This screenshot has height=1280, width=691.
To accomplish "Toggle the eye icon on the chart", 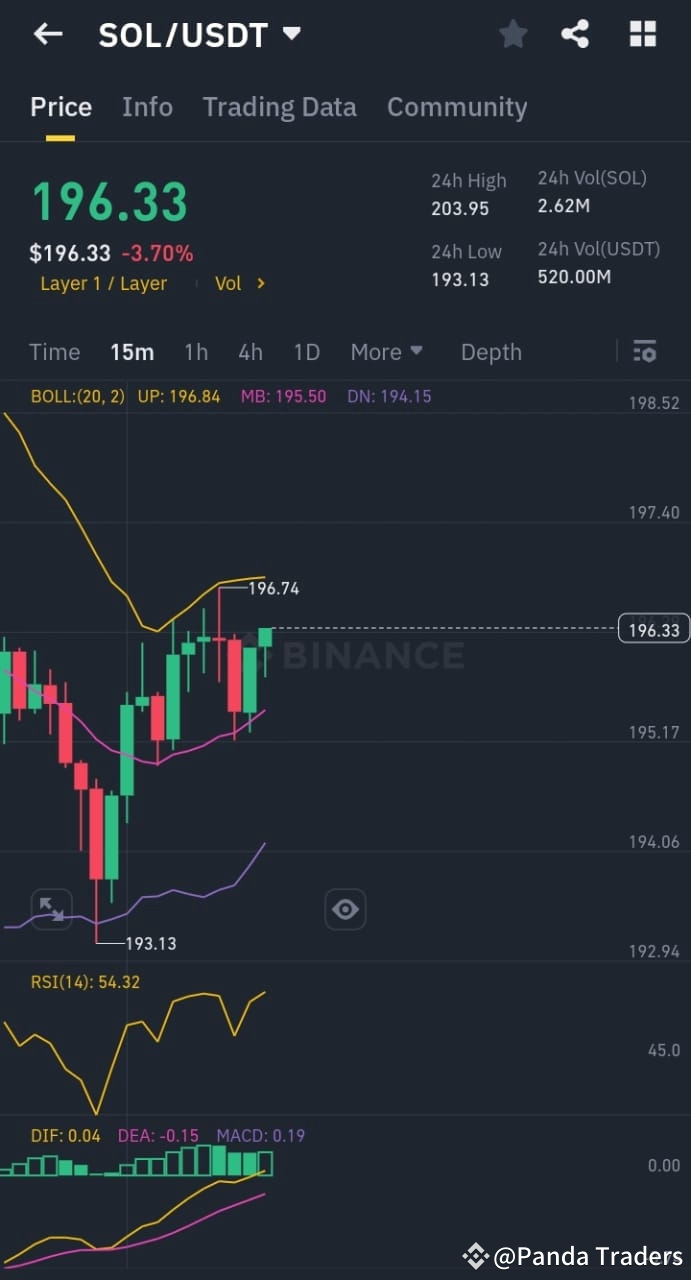I will click(x=345, y=909).
